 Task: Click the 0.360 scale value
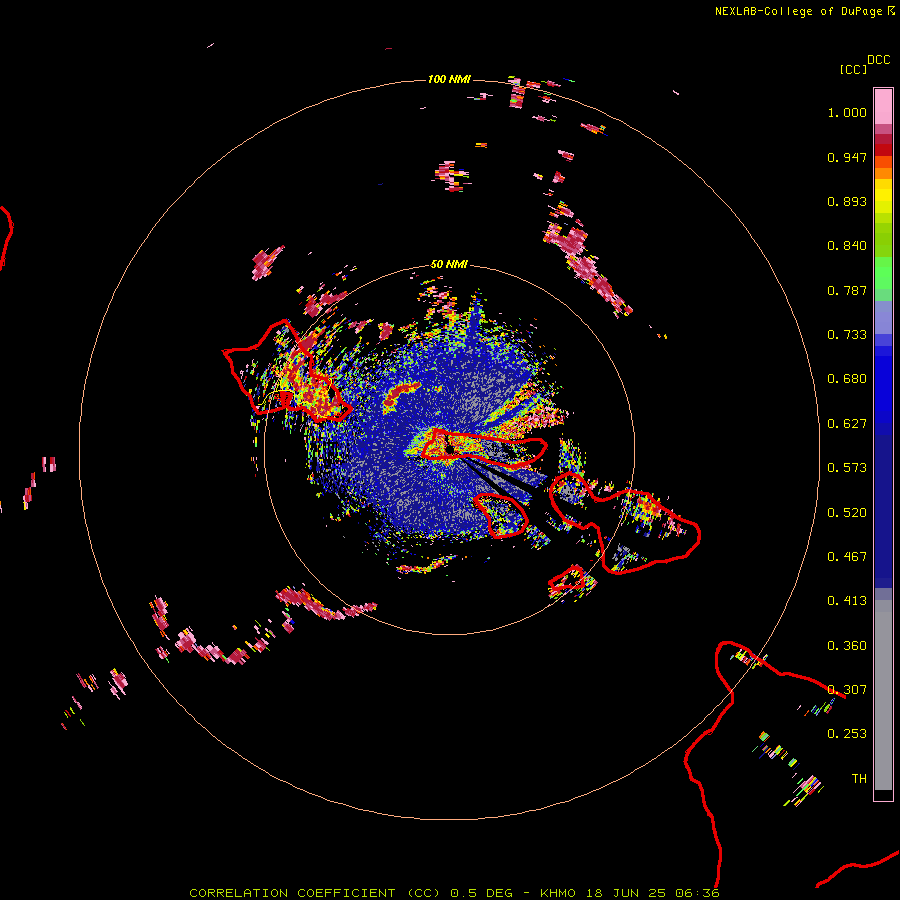point(847,646)
